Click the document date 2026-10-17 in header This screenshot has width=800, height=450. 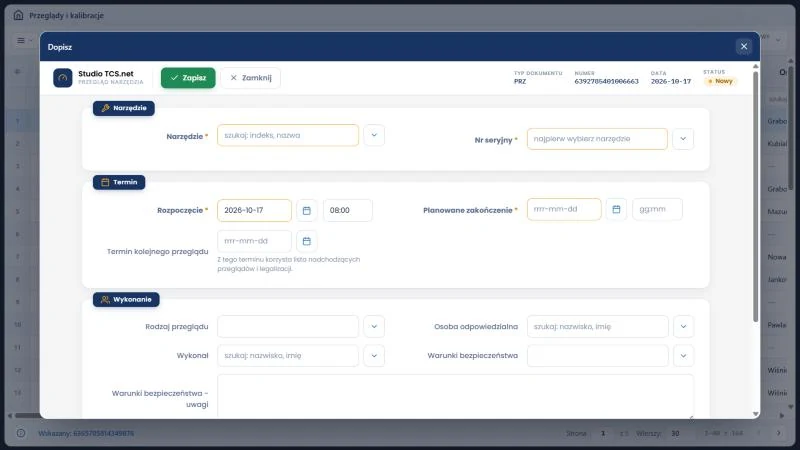coord(670,82)
